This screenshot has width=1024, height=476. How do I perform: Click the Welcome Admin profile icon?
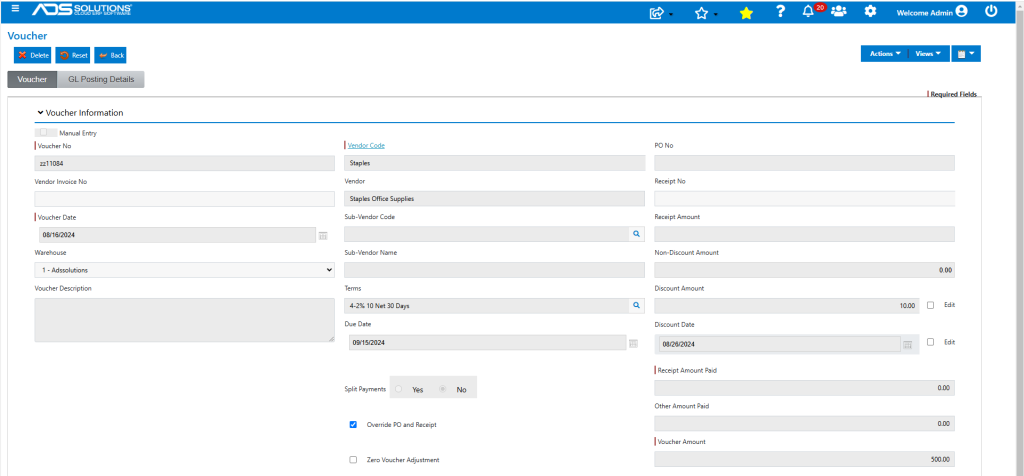[961, 11]
